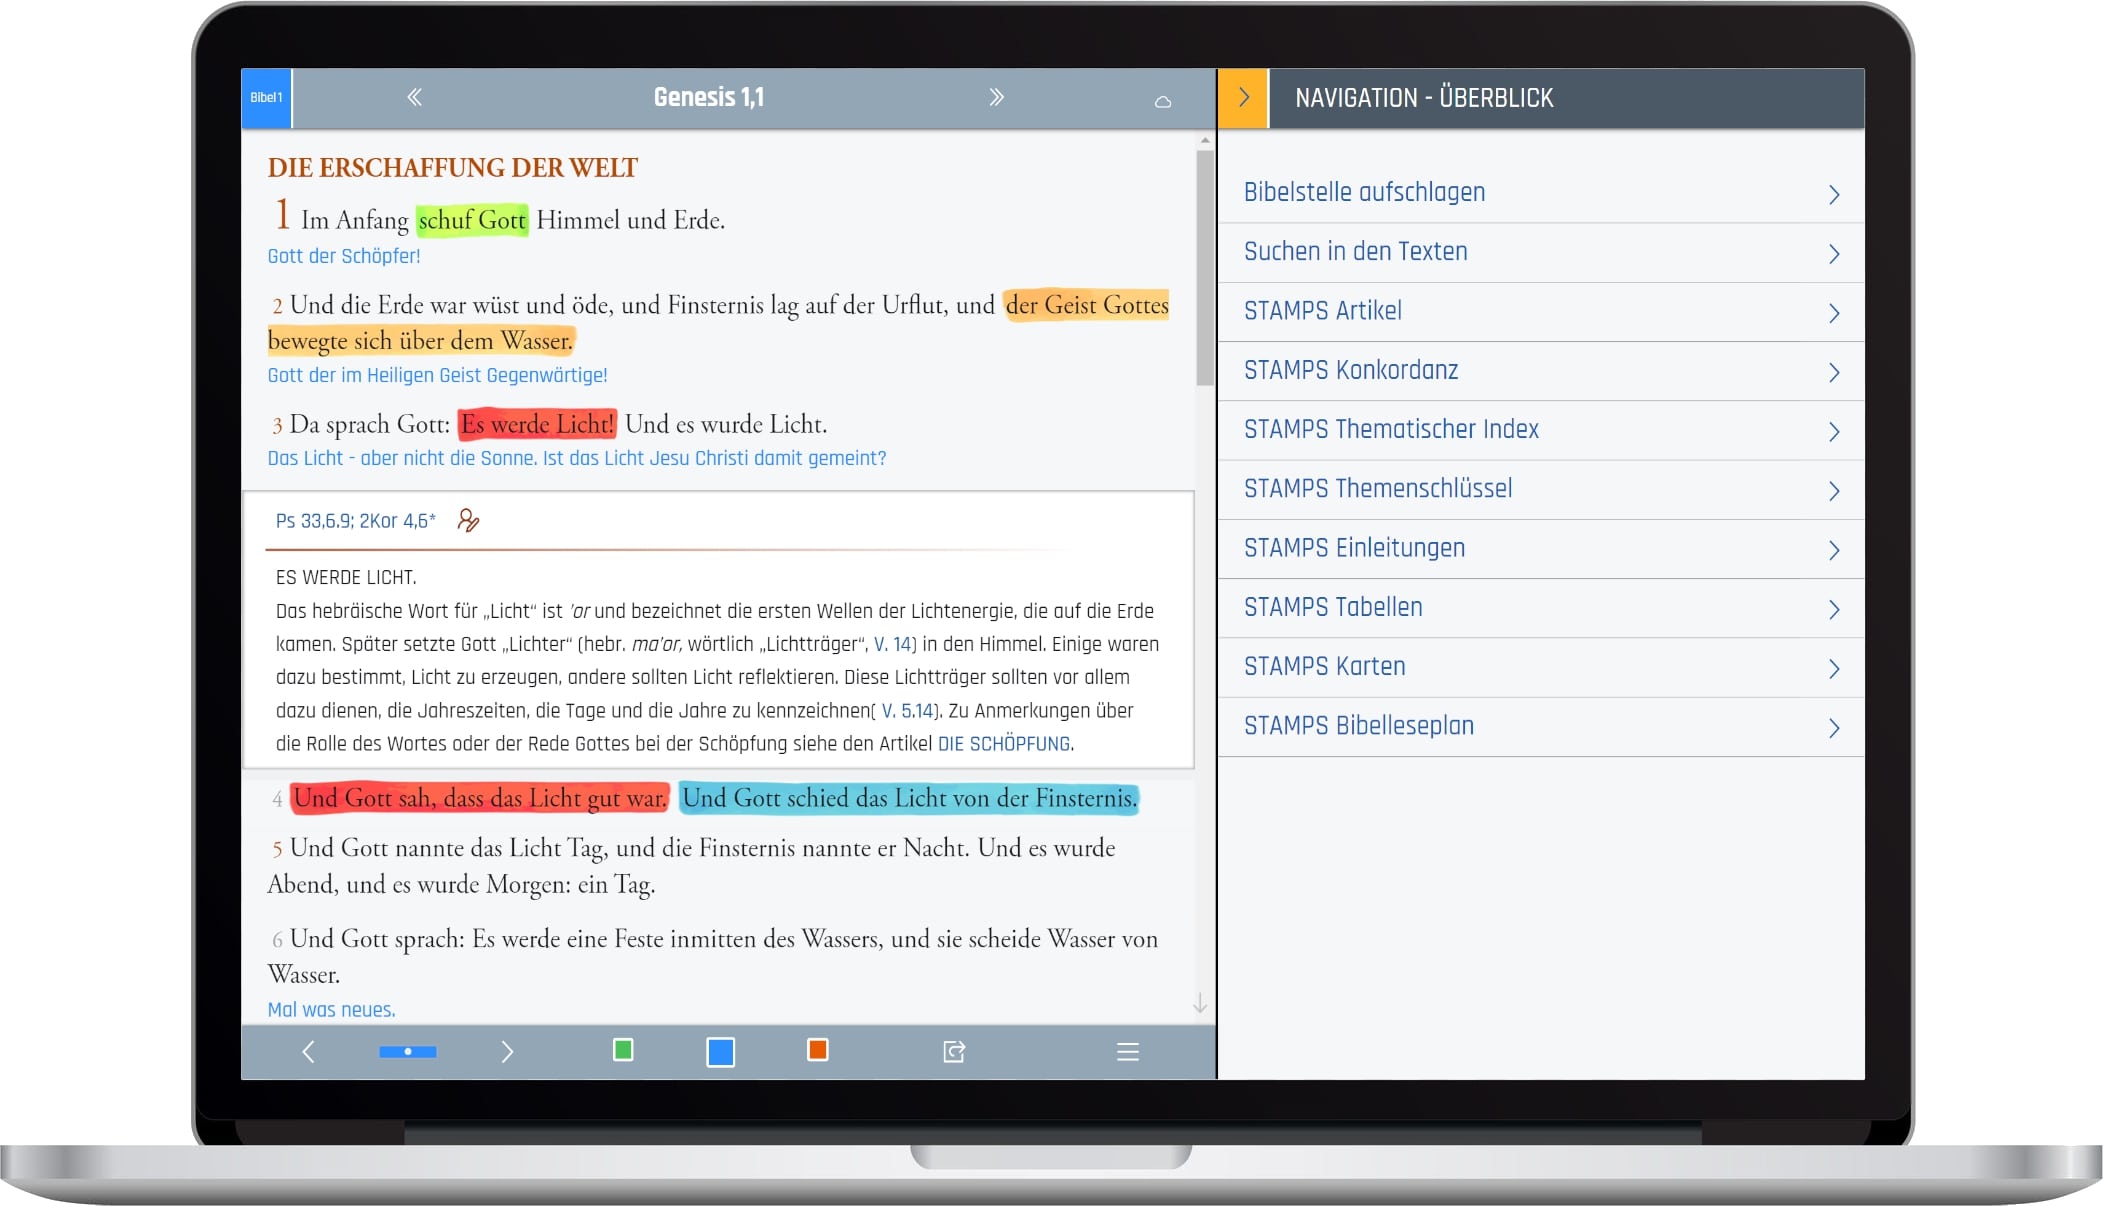Select the green square in bottom toolbar
Viewport: 2103px width, 1206px height.
pyautogui.click(x=622, y=1050)
